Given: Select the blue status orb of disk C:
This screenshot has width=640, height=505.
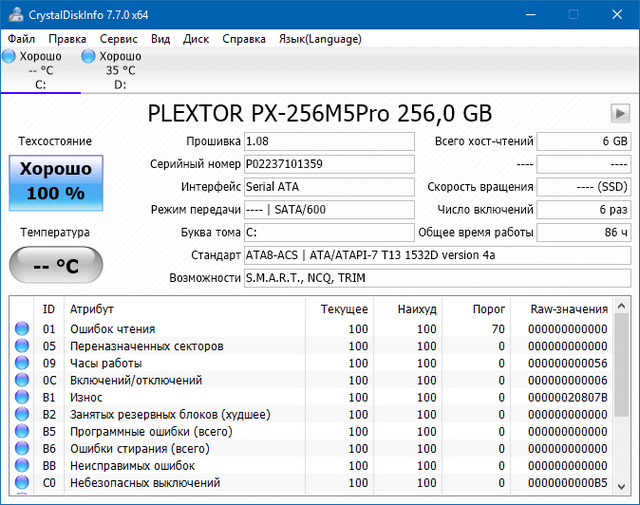Looking at the screenshot, I should (9, 57).
